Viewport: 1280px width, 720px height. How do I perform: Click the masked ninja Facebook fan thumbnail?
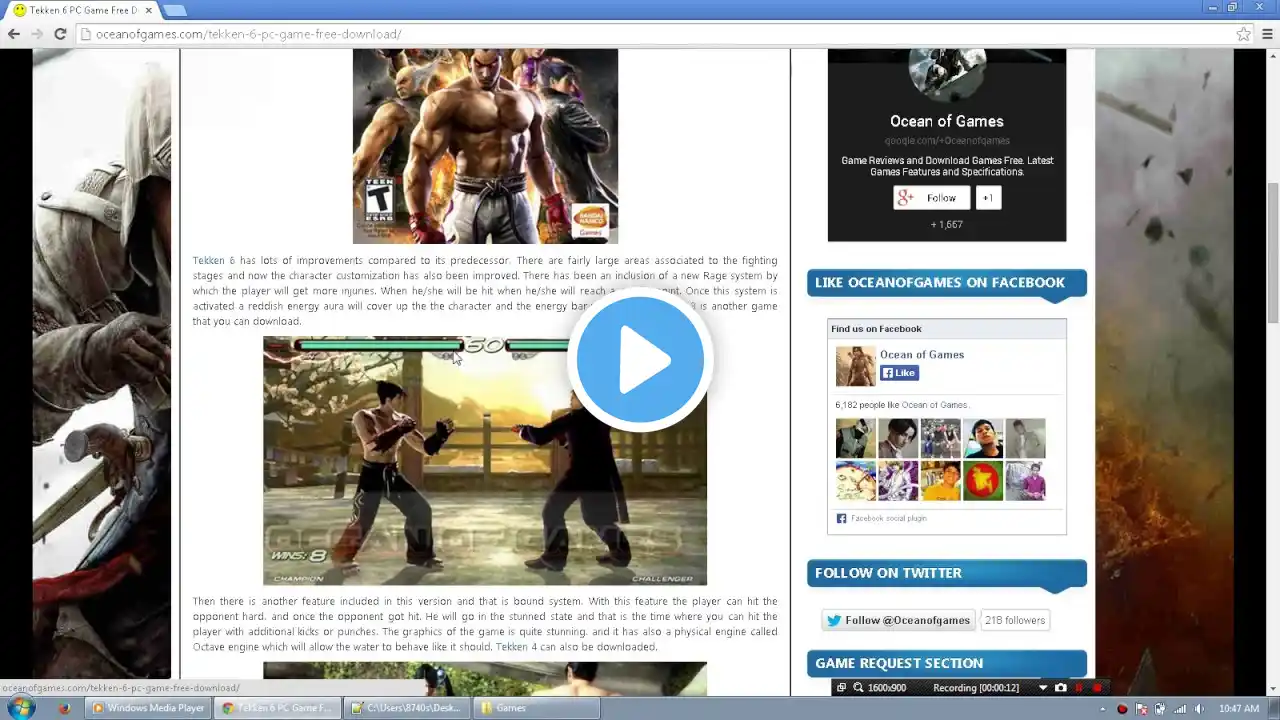click(x=855, y=439)
